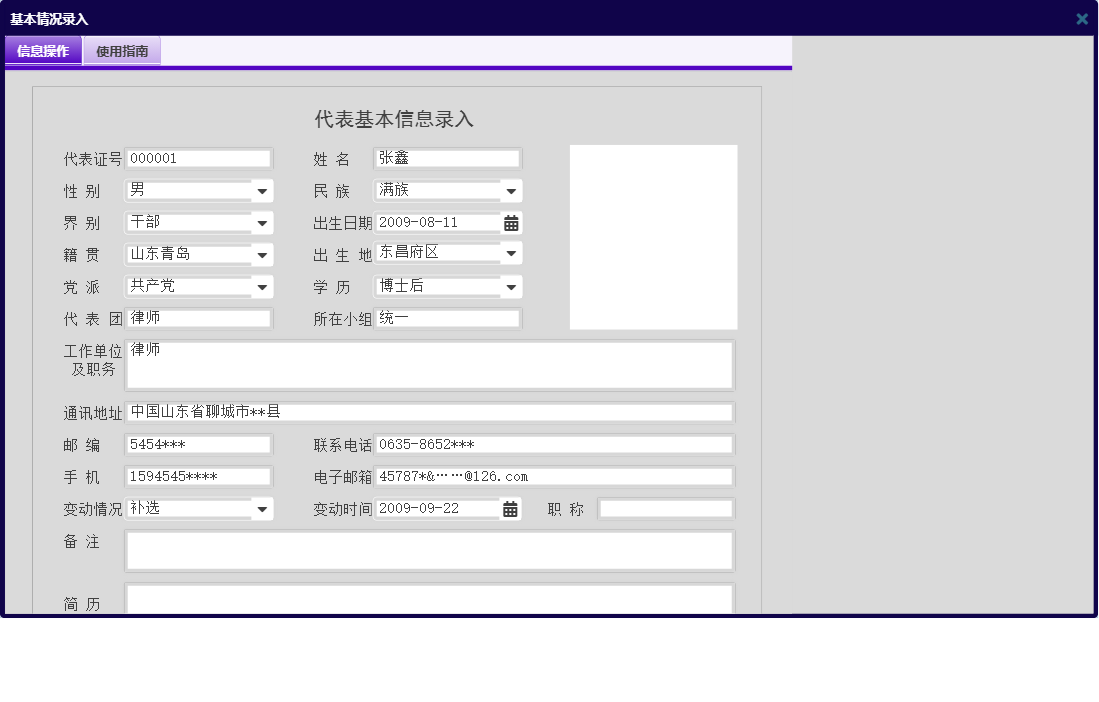Screen dimensions: 1099x702
Task: Click the 电子邮箱 input field
Action: pos(554,477)
